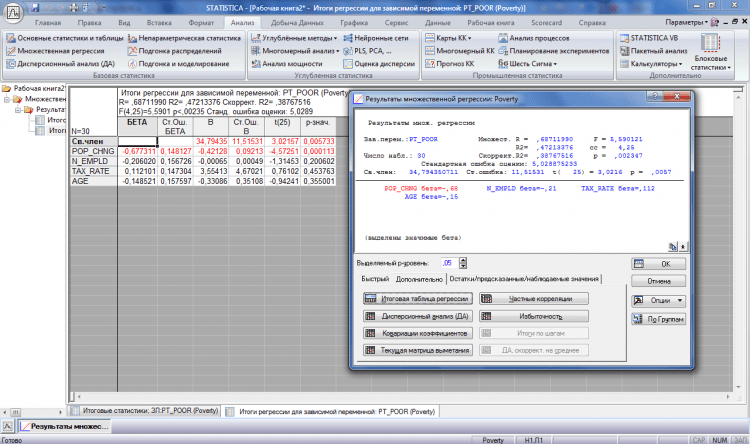Open Подгонка и моделирование
Image resolution: width=750 pixels, height=444 pixels.
178,64
